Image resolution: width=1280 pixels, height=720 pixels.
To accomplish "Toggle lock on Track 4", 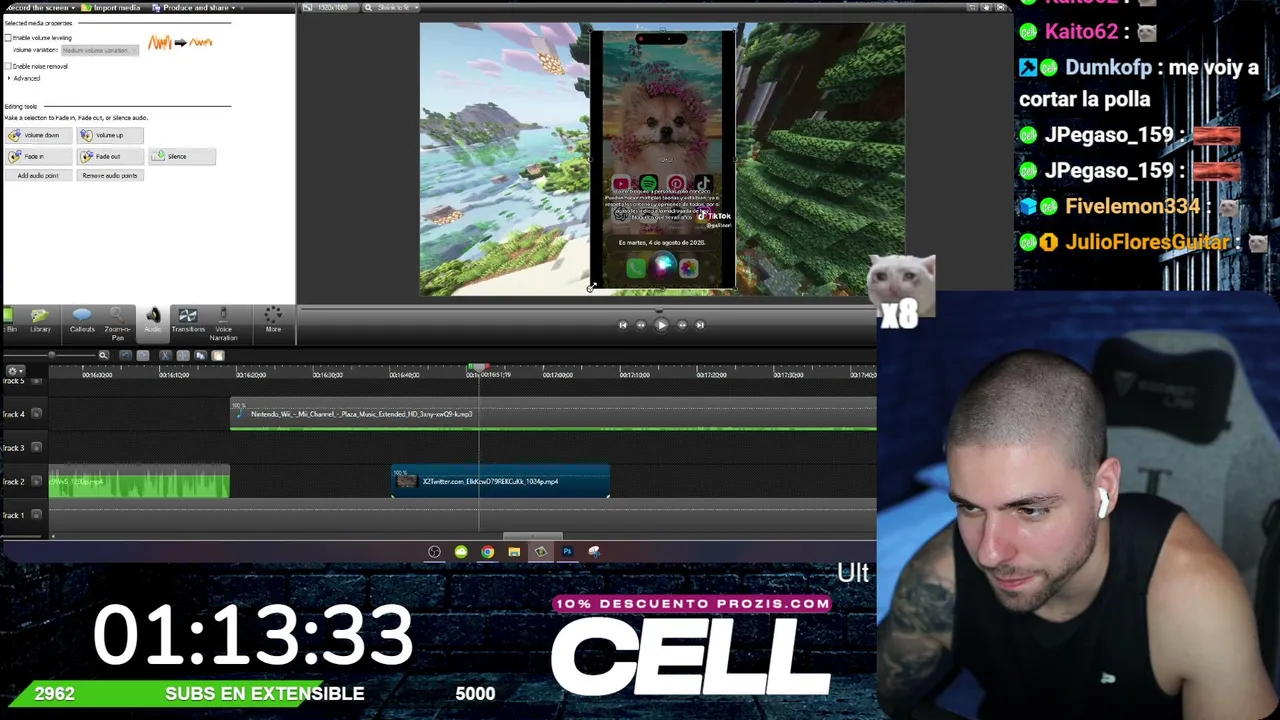I will tap(37, 414).
